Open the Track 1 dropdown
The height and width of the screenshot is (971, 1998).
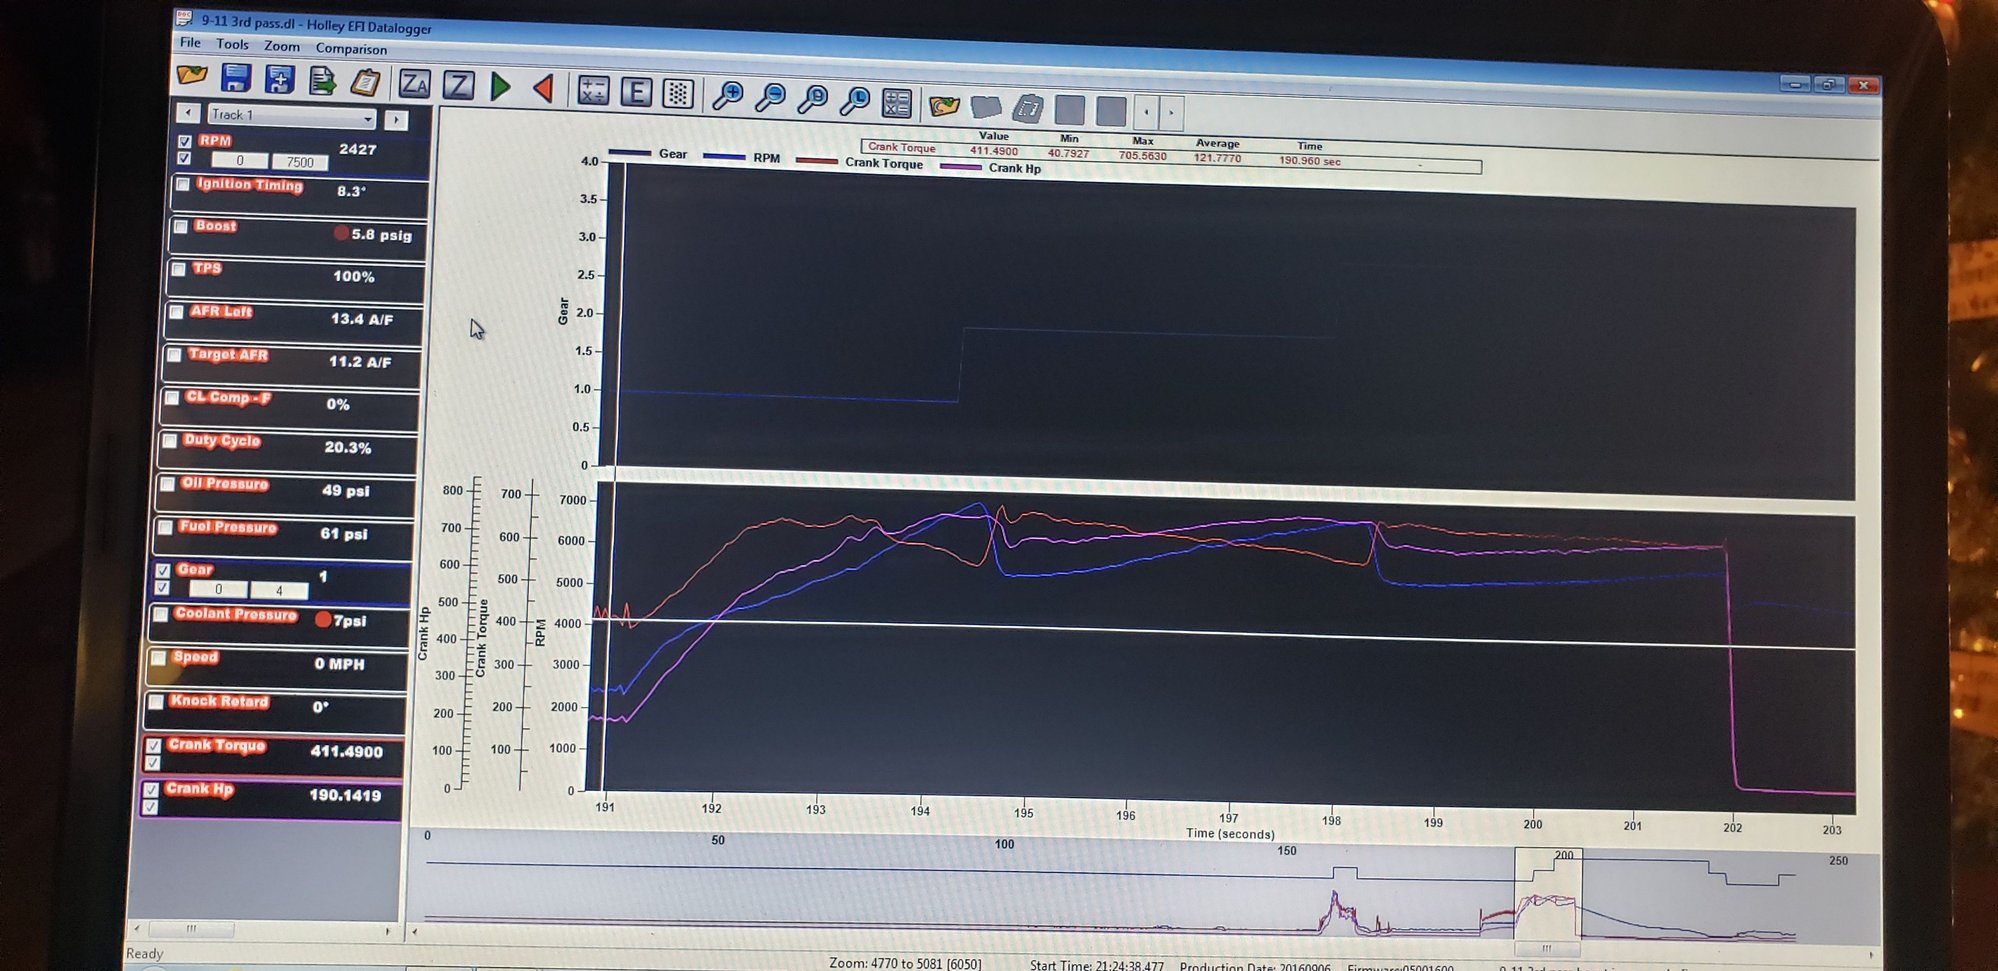pos(367,119)
